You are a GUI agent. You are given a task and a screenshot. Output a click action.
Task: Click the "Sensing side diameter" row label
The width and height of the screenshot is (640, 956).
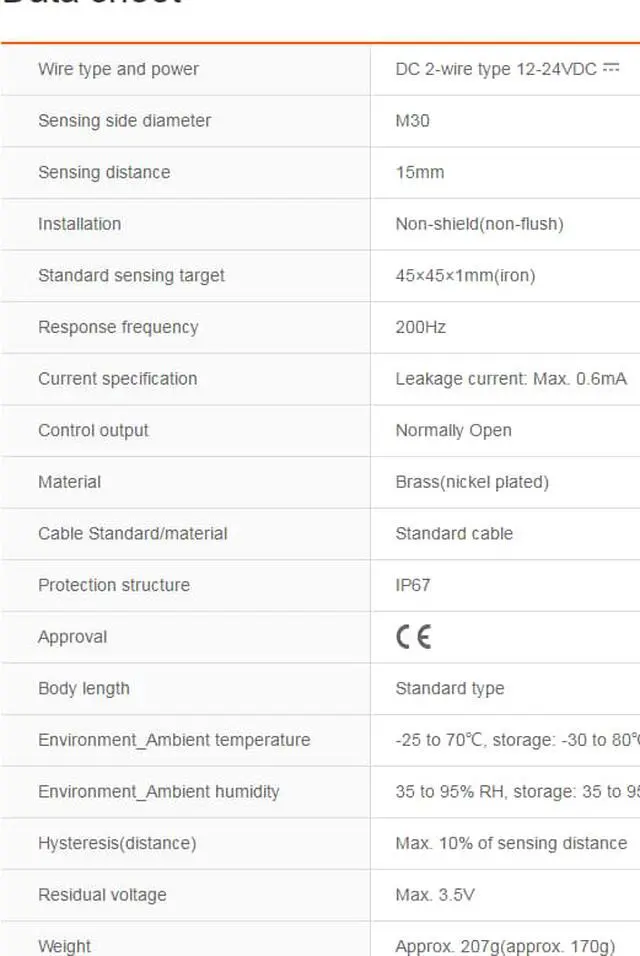pyautogui.click(x=124, y=121)
